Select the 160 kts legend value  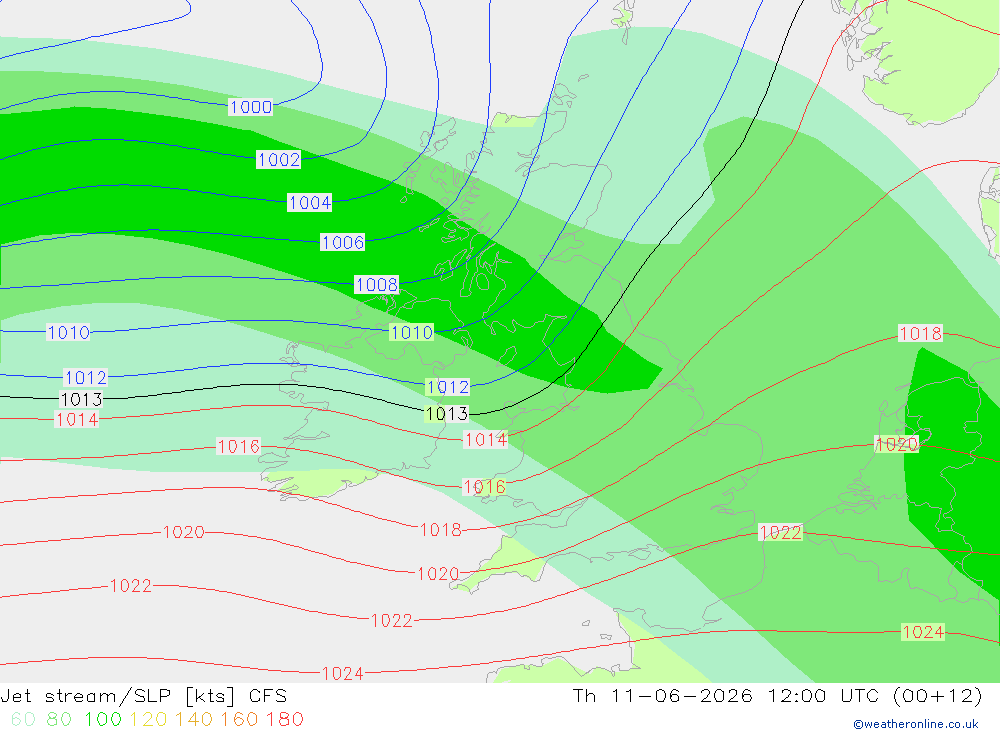[x=239, y=720]
